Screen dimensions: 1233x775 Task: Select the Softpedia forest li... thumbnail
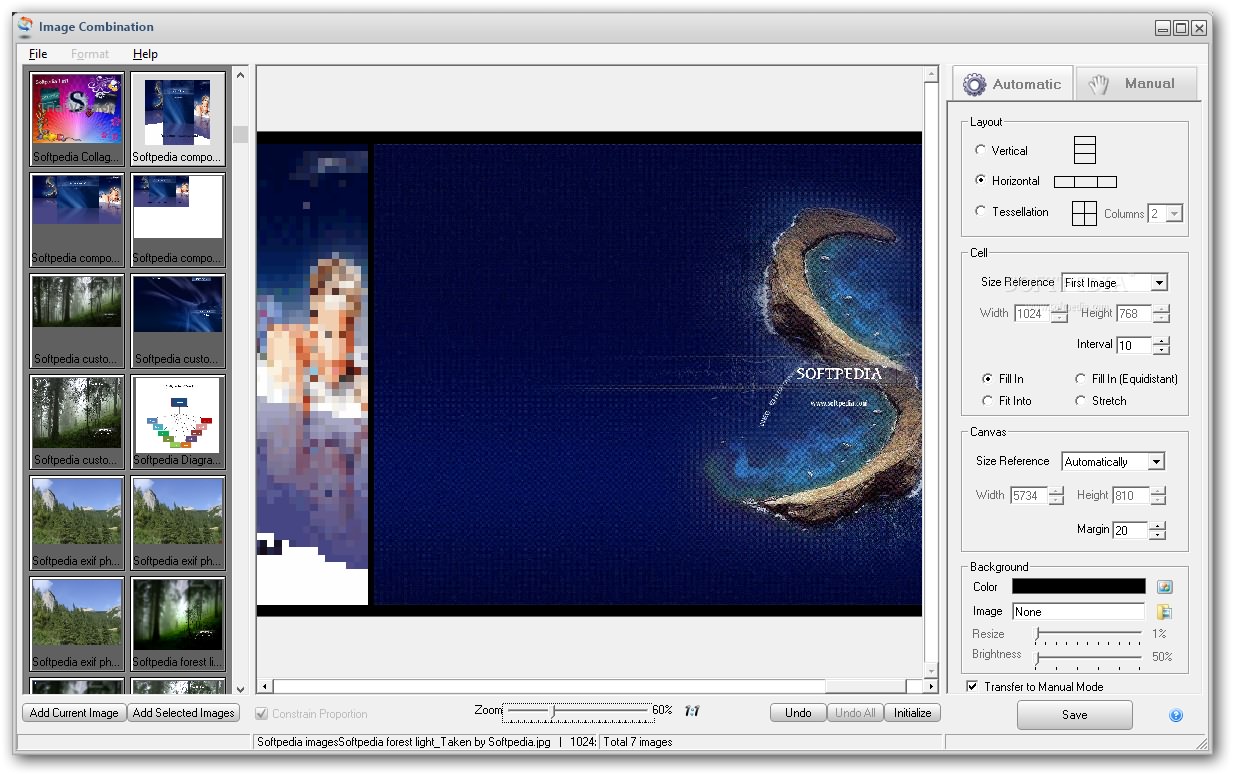pyautogui.click(x=178, y=623)
